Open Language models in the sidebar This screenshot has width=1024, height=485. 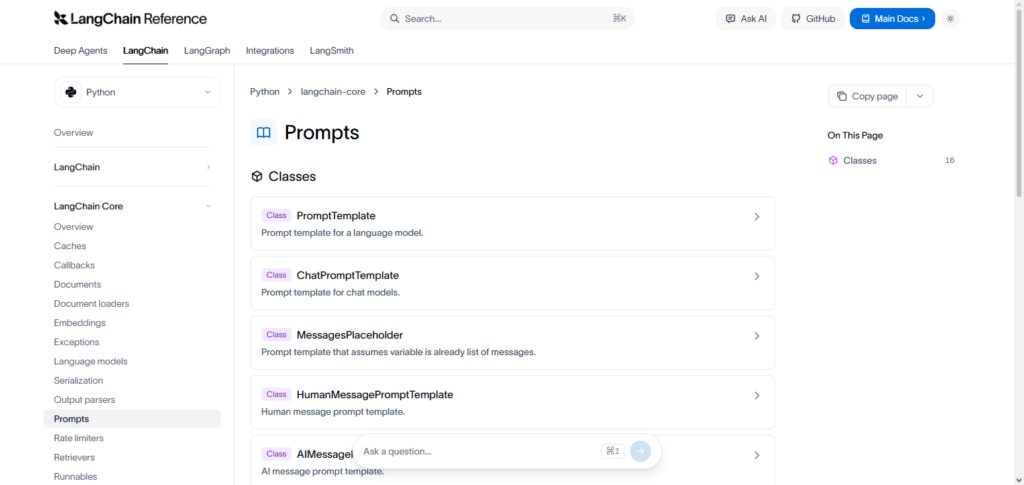point(91,361)
